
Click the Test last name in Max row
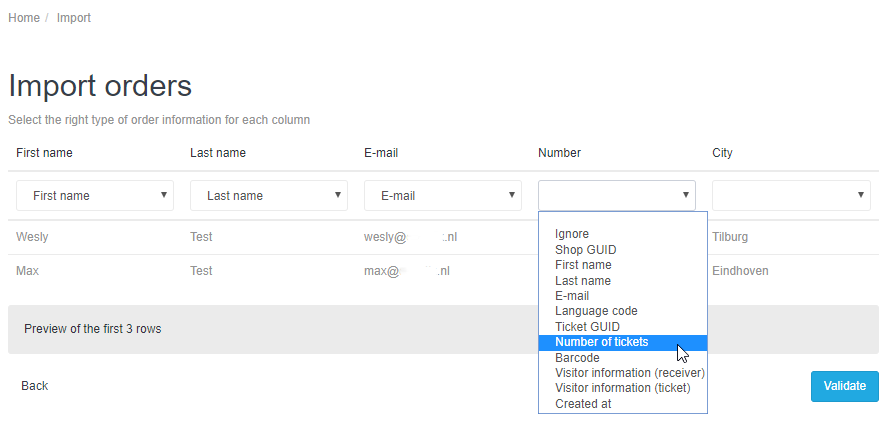click(201, 271)
